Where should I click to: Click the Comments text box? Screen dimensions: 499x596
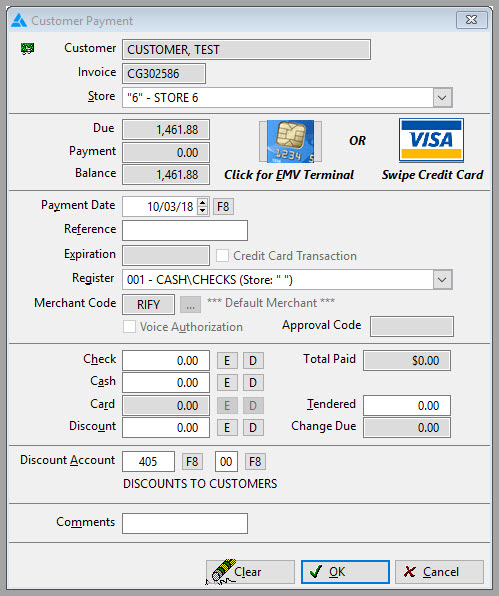(185, 523)
